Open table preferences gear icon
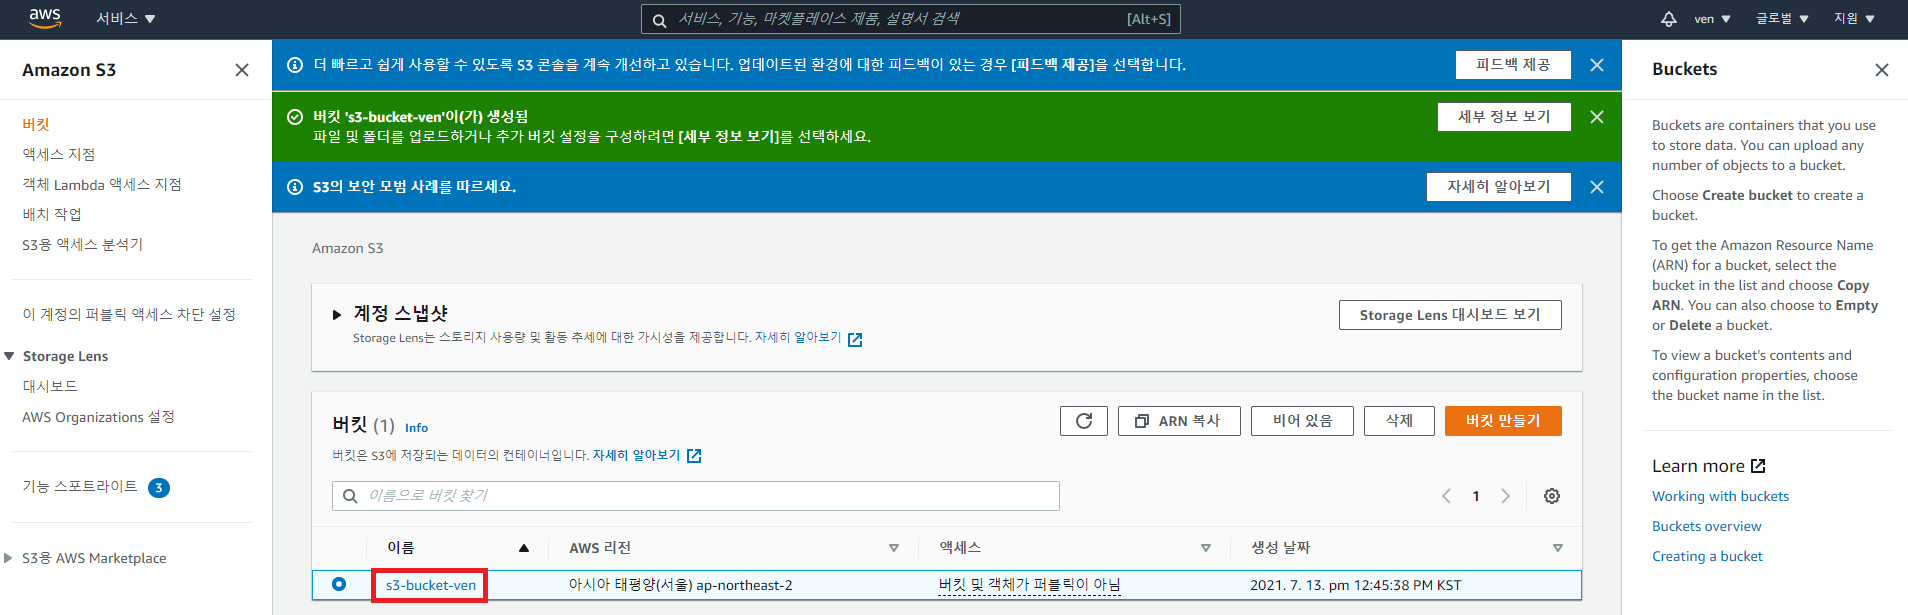Screen dimensions: 1908x615 pyautogui.click(x=1552, y=496)
